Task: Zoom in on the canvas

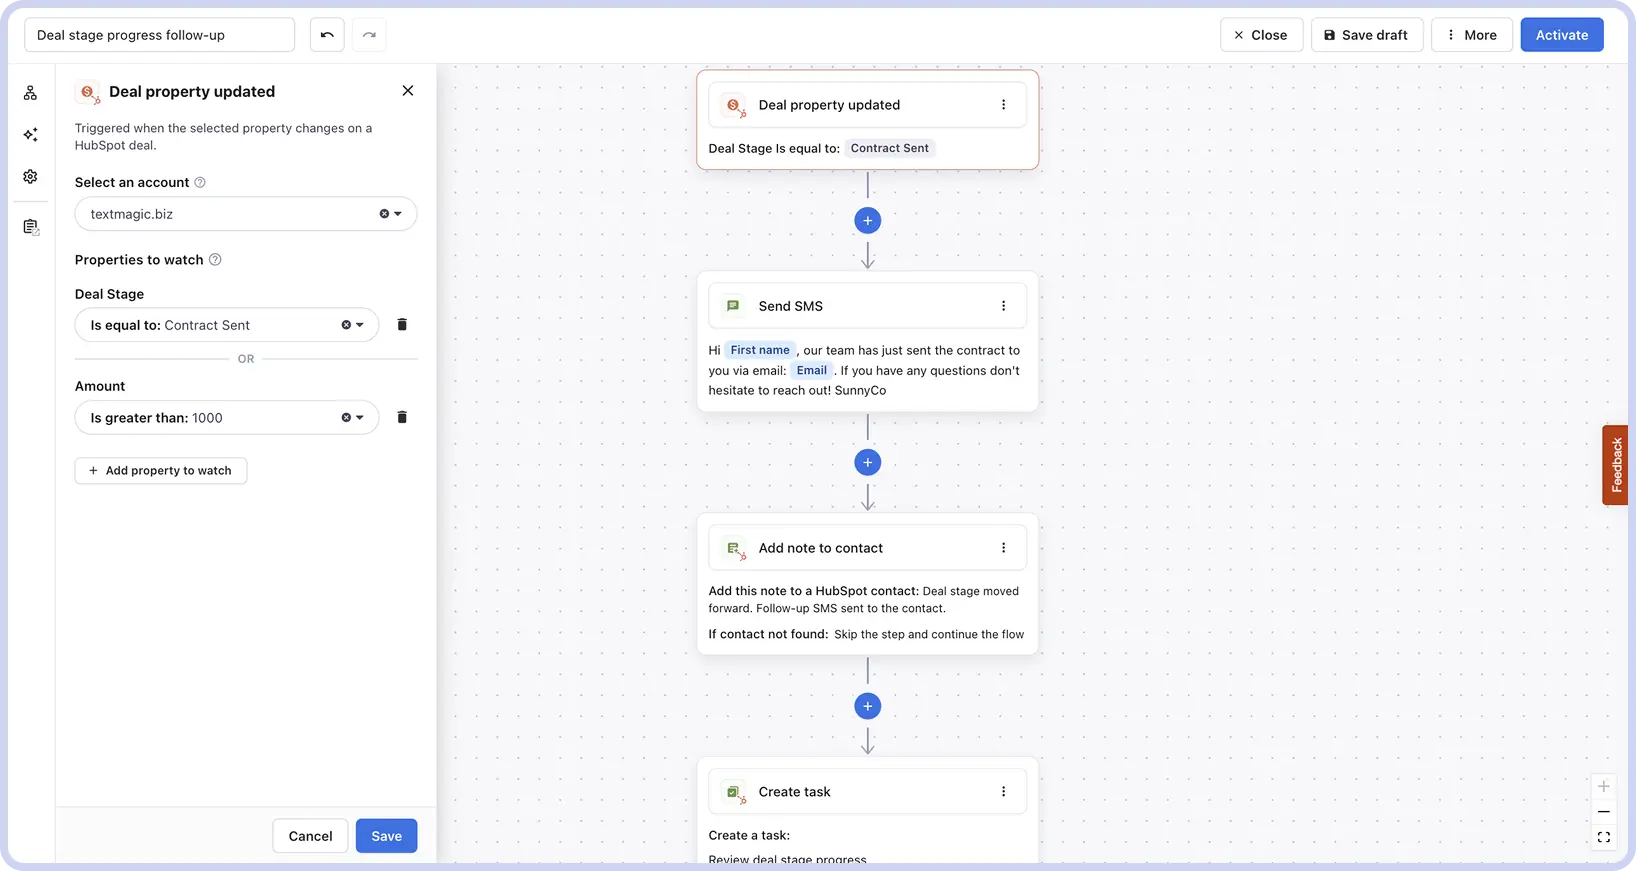Action: (x=1604, y=787)
